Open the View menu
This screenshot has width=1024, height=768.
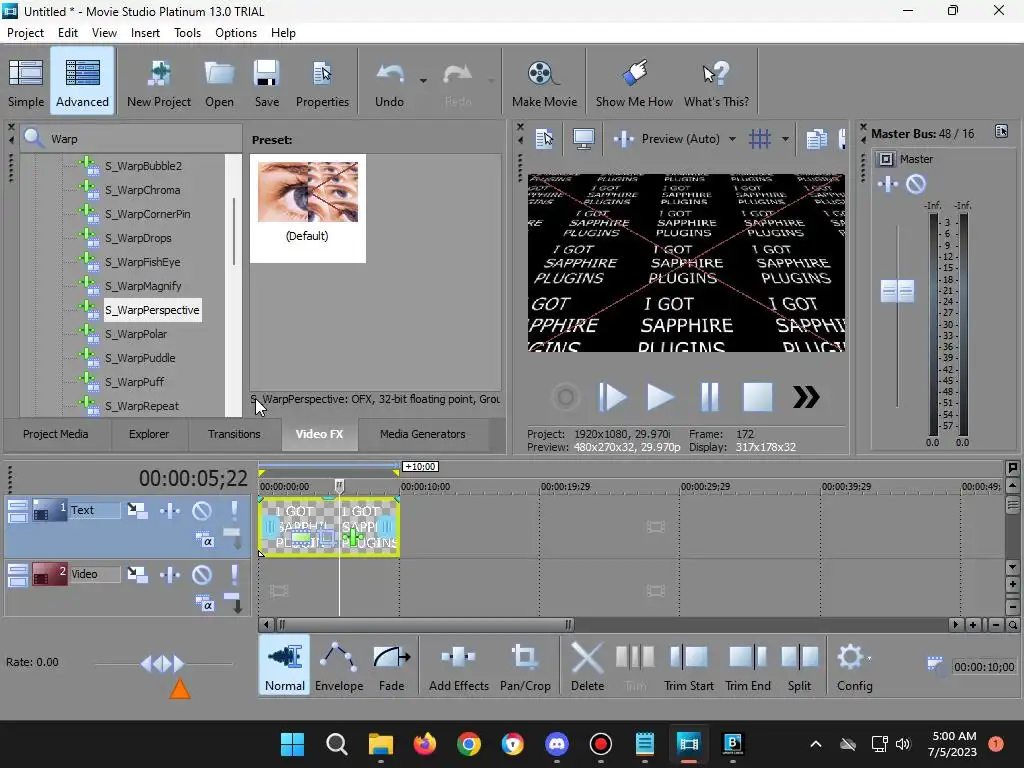click(104, 33)
